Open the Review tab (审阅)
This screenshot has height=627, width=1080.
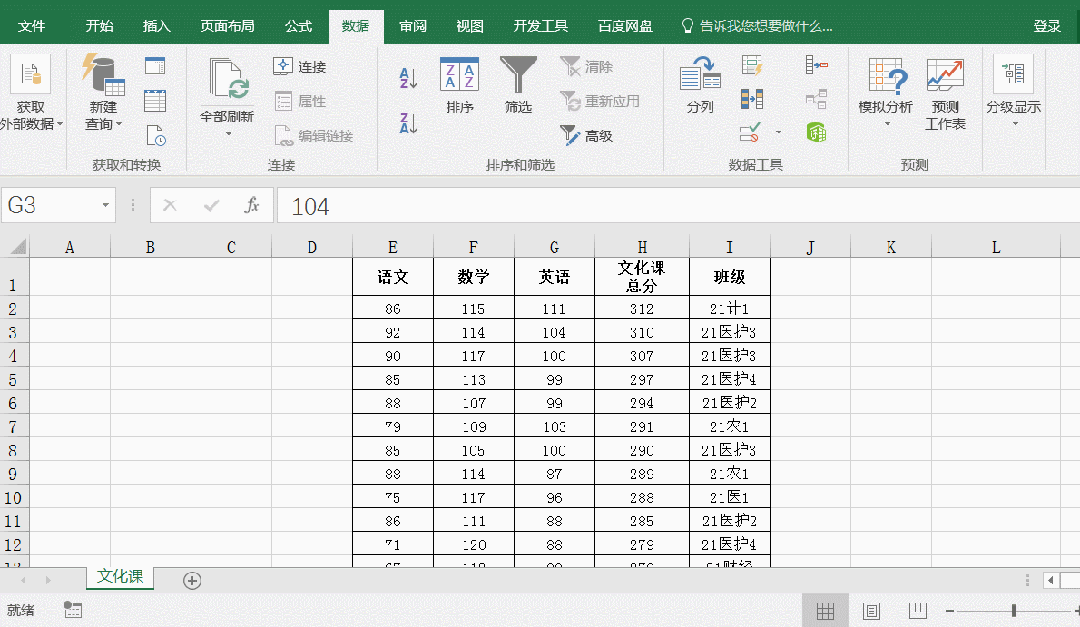pyautogui.click(x=413, y=26)
